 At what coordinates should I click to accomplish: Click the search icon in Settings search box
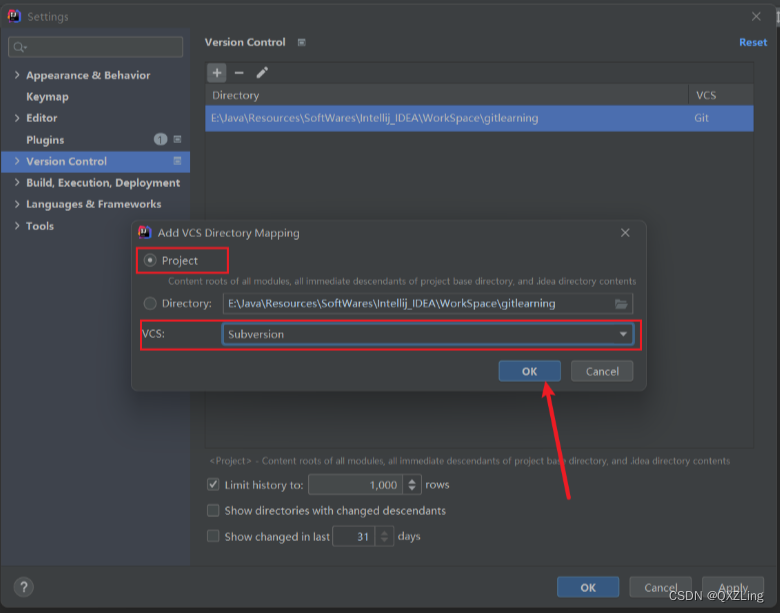(19, 47)
